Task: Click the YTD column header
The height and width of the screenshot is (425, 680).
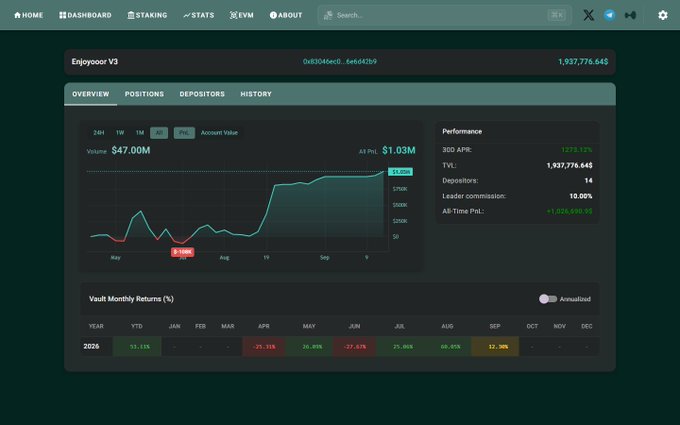Action: pos(137,326)
